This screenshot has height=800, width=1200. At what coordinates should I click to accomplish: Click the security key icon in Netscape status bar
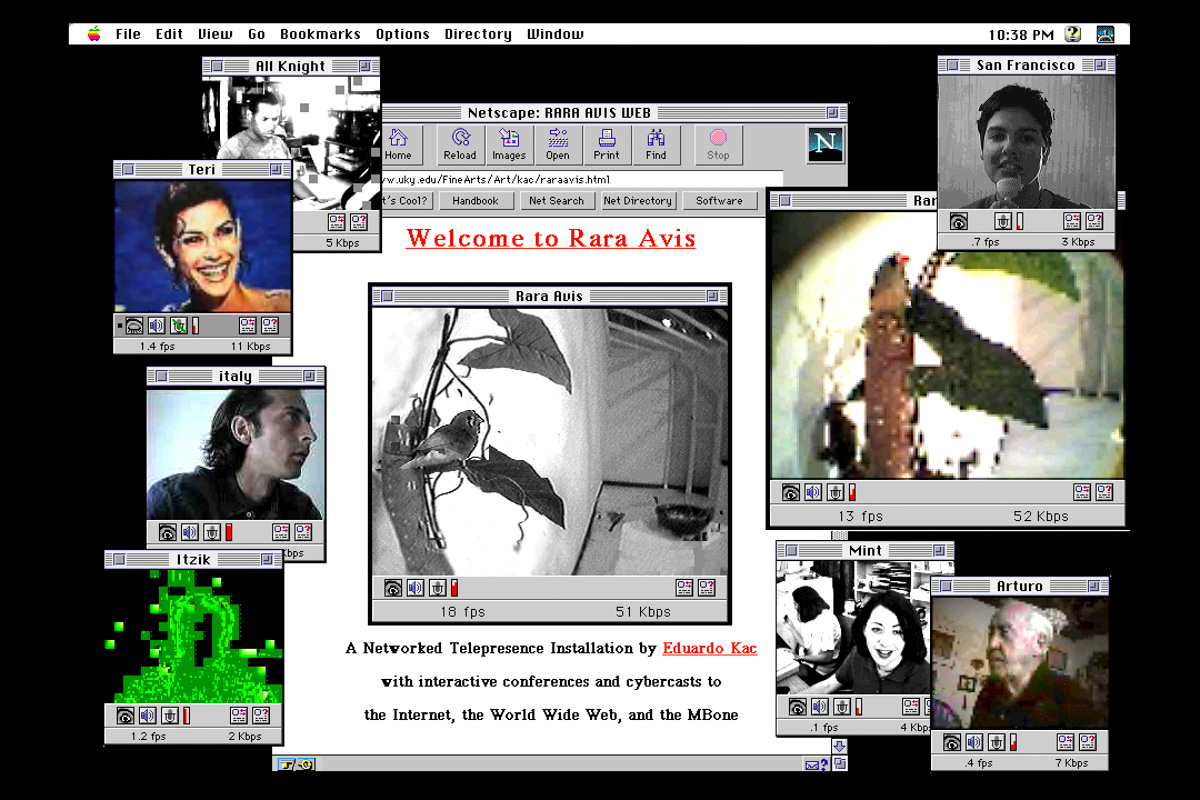pos(296,765)
